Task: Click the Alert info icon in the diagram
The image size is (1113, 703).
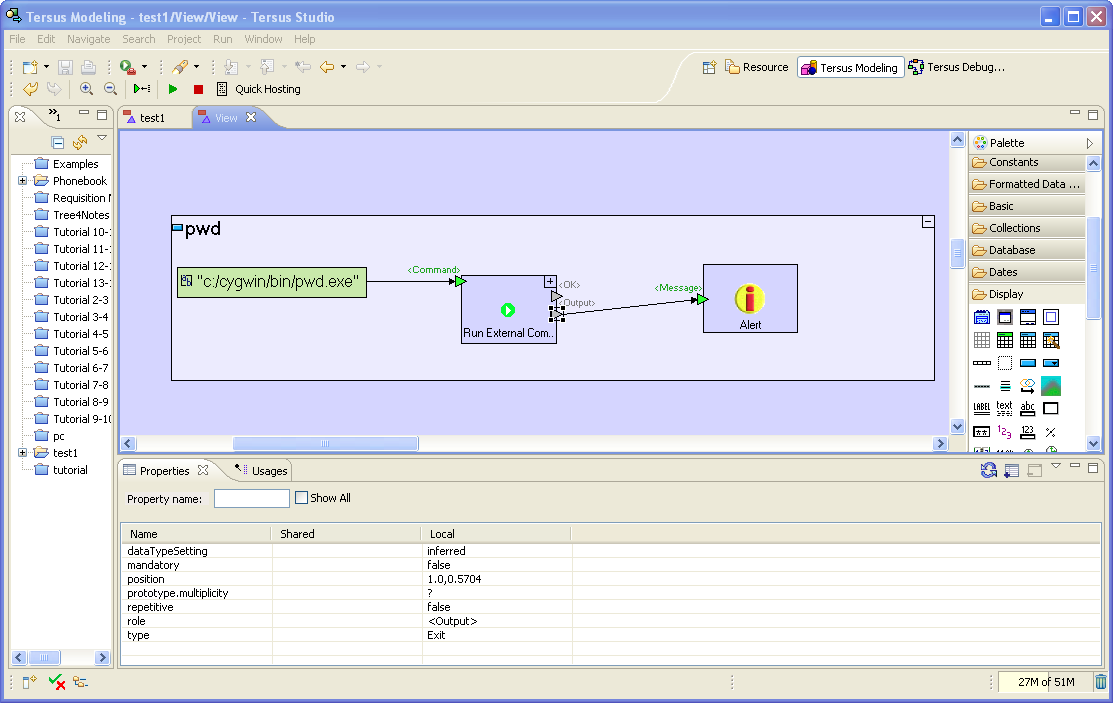Action: (x=749, y=299)
